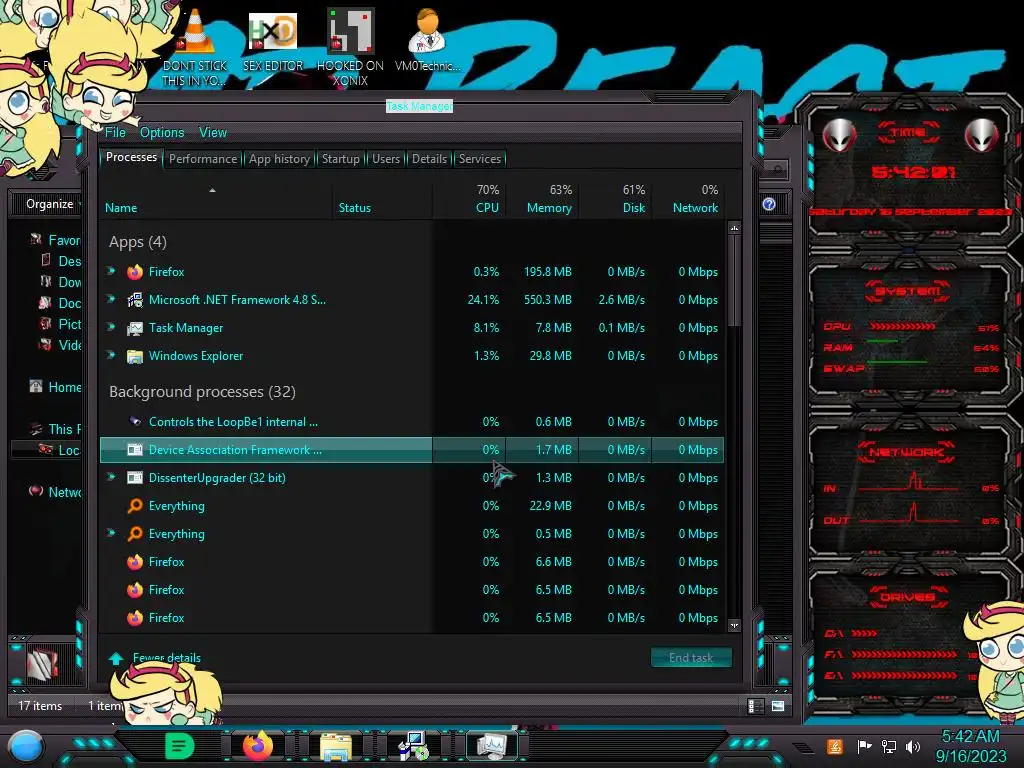Click the process list scroll down arrow
Viewport: 1024px width, 768px height.
pos(734,625)
